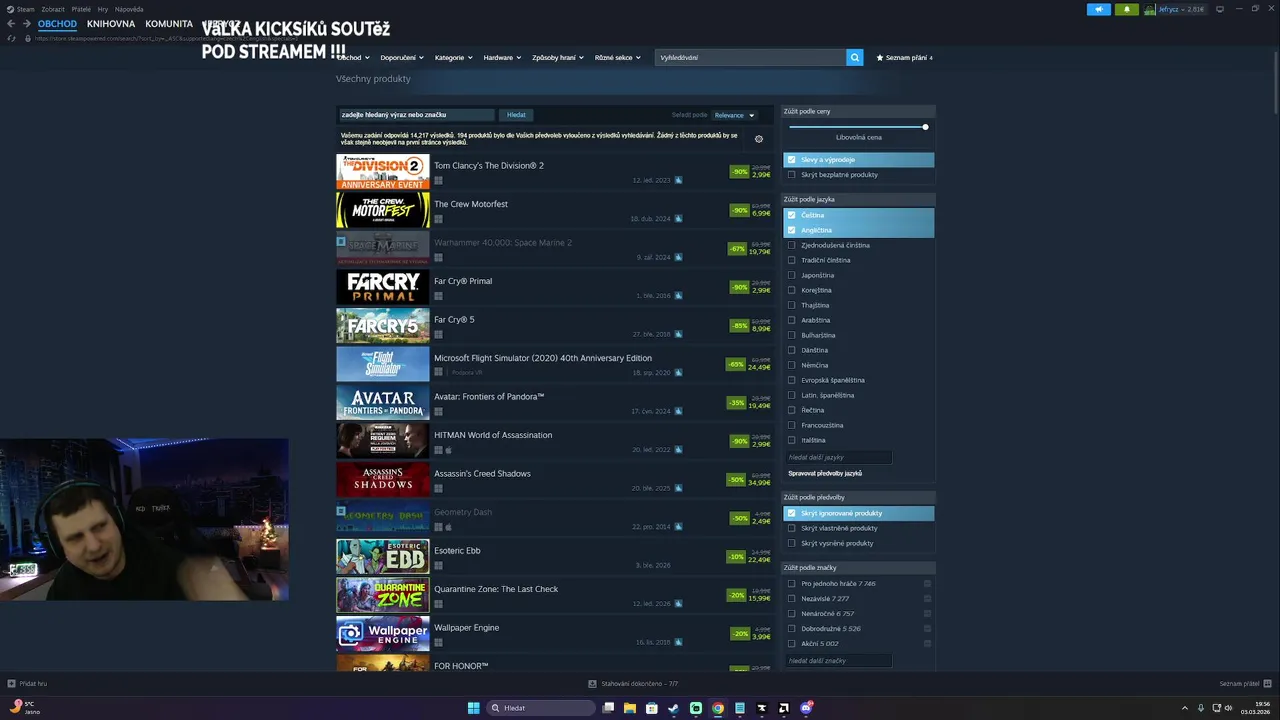Open search preferences gear icon

[758, 139]
